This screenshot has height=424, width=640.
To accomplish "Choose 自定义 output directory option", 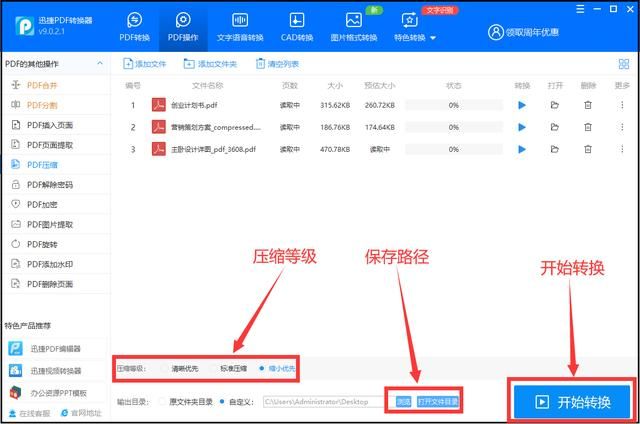I will point(236,402).
